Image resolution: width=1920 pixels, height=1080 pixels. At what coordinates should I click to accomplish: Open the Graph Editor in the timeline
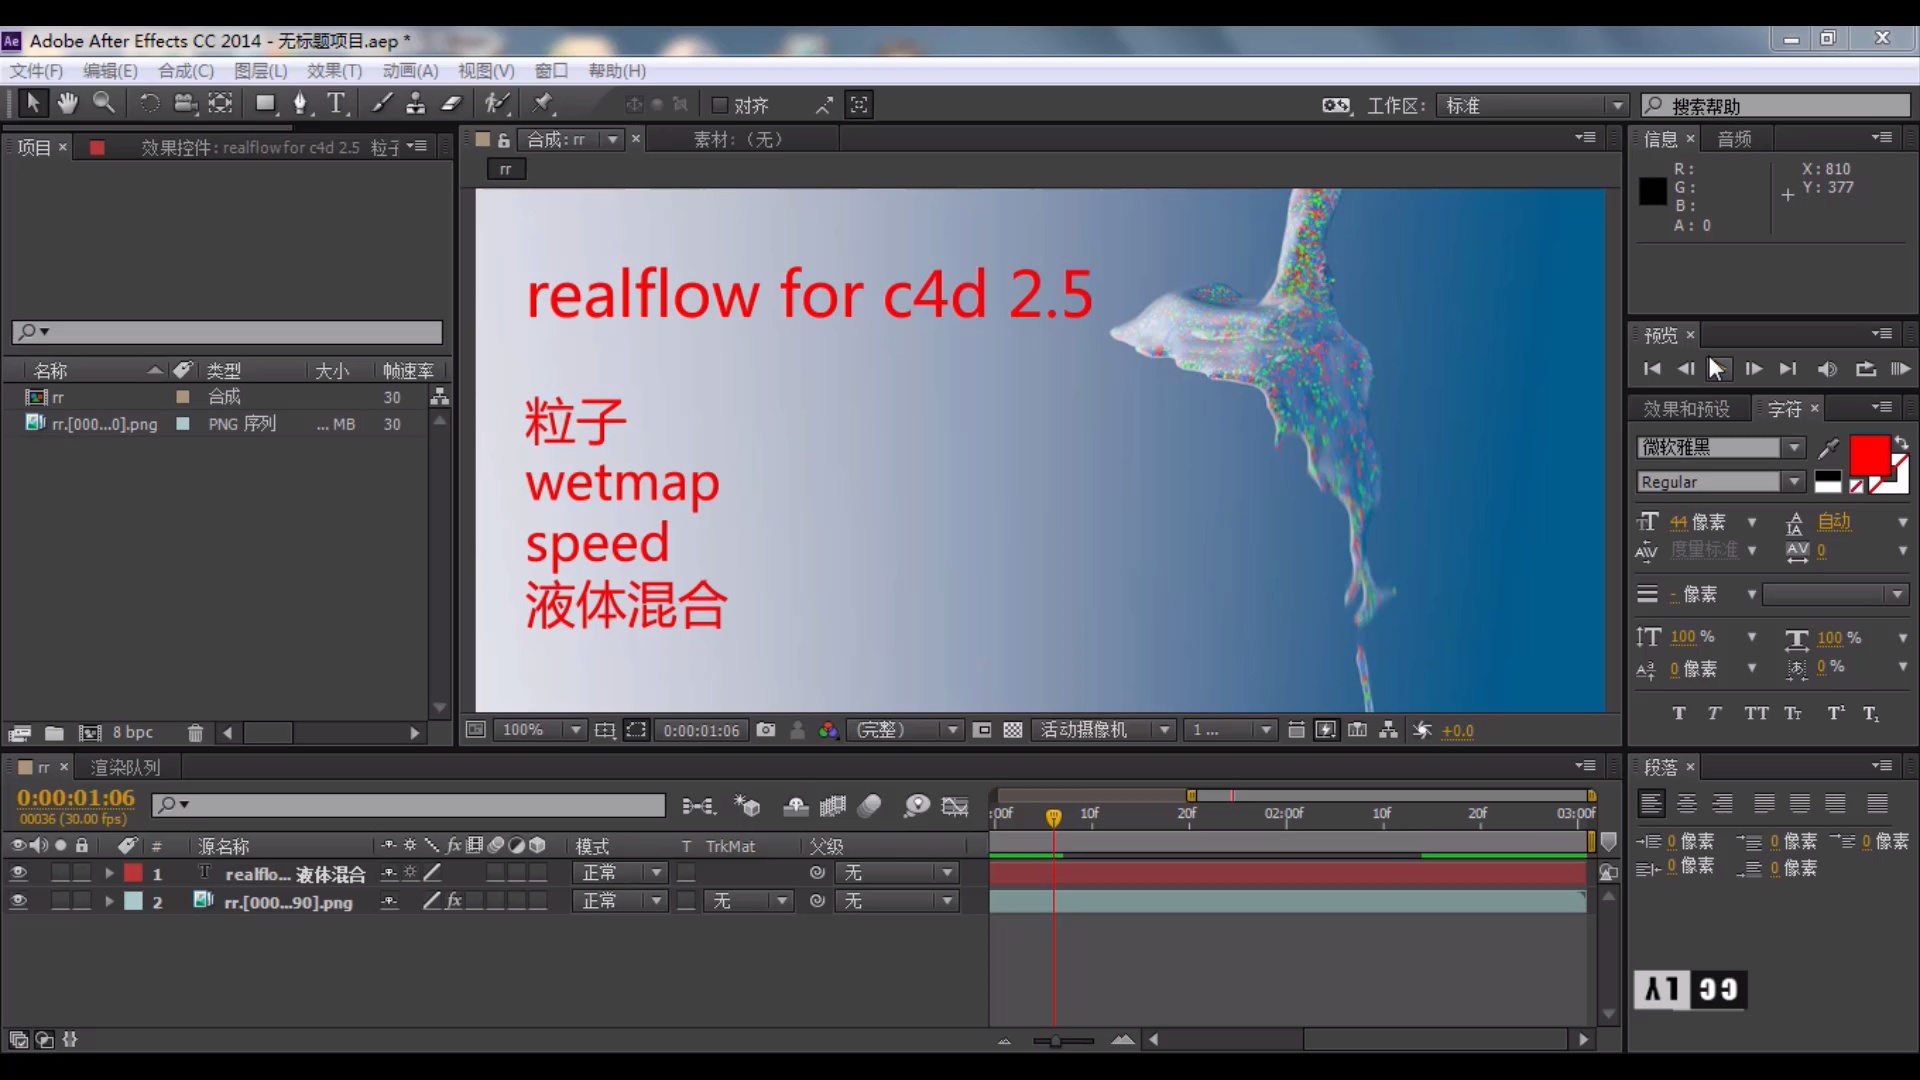(x=955, y=806)
